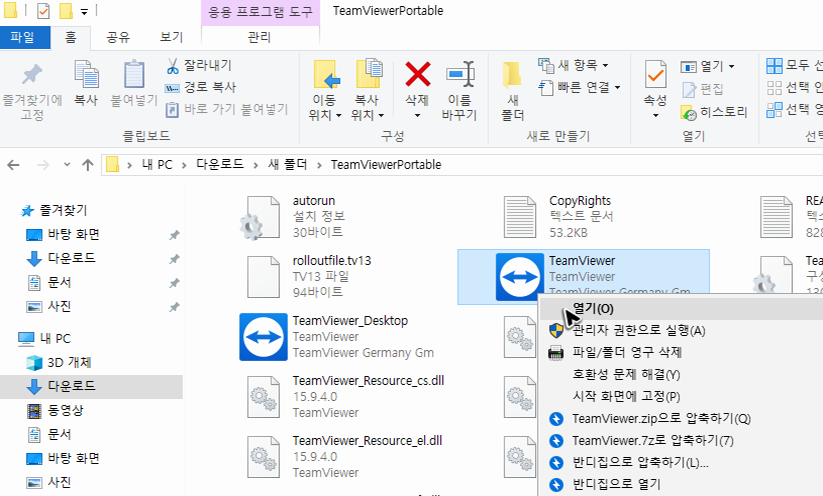
Task: Open pinned 사진 under 즐겨찾기
Action: pos(59,307)
